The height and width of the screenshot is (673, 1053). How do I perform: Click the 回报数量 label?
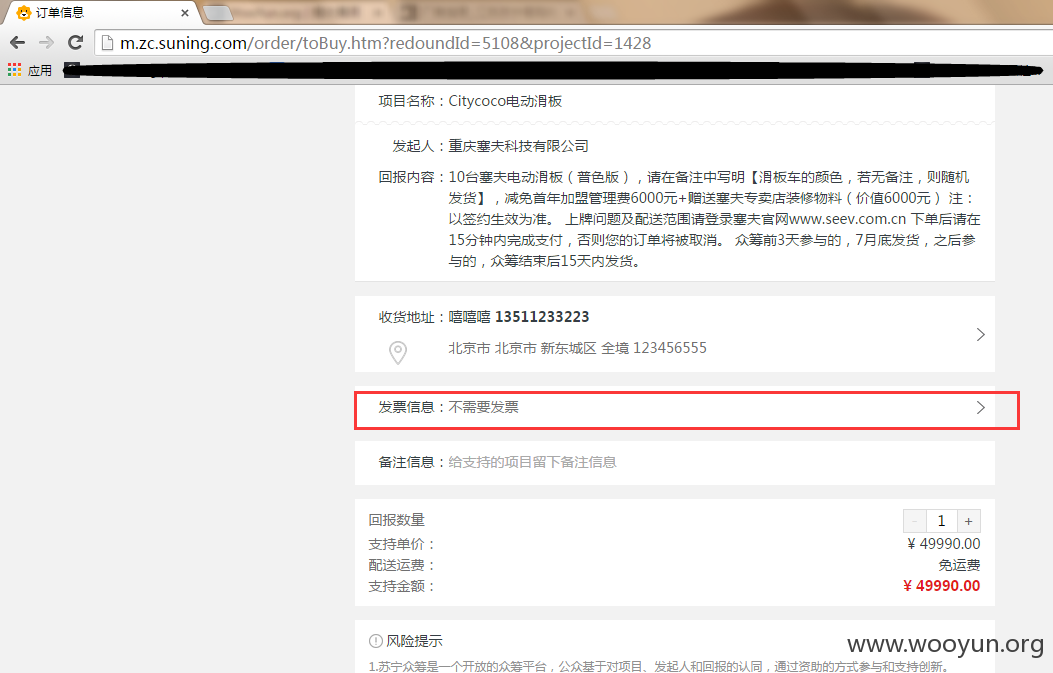396,520
